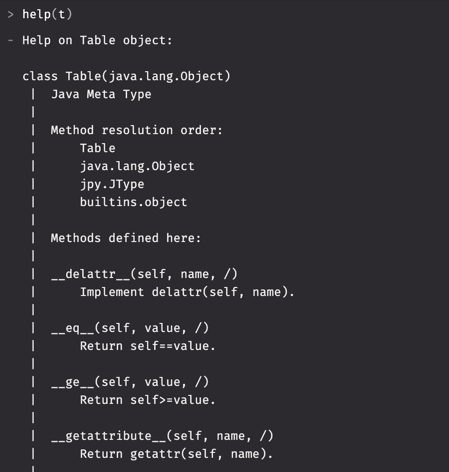This screenshot has height=472, width=449.
Task: Click the __ge__(self, value, /) signature
Action: point(130,382)
